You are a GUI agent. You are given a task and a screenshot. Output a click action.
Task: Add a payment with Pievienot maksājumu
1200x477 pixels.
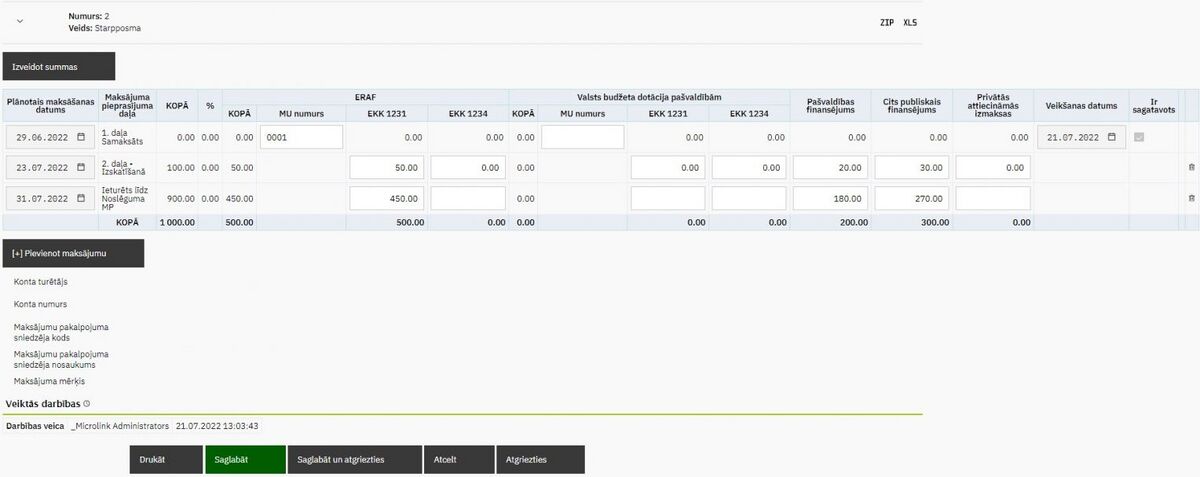pyautogui.click(x=73, y=253)
